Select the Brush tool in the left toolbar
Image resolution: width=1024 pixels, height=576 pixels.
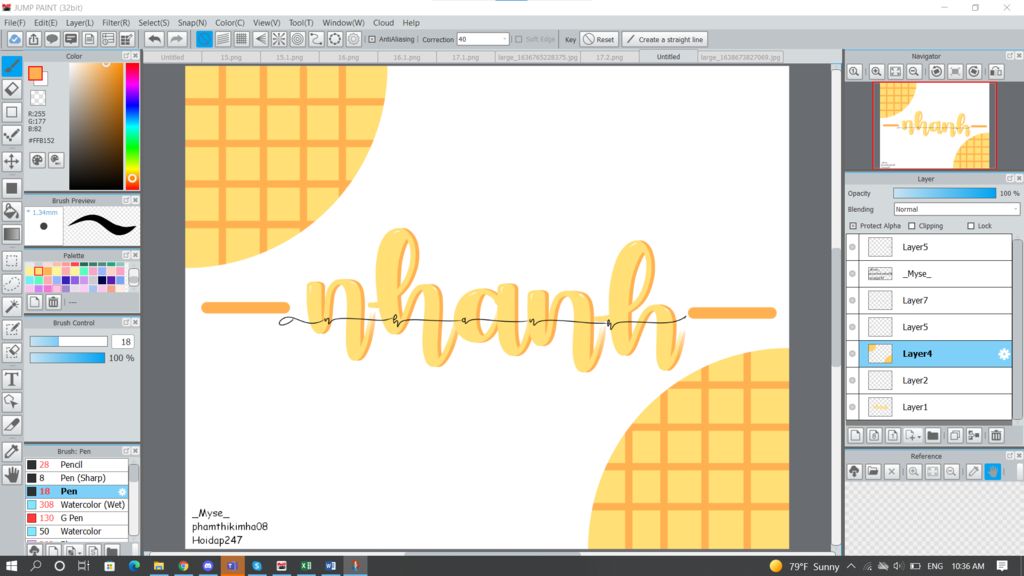[12, 66]
